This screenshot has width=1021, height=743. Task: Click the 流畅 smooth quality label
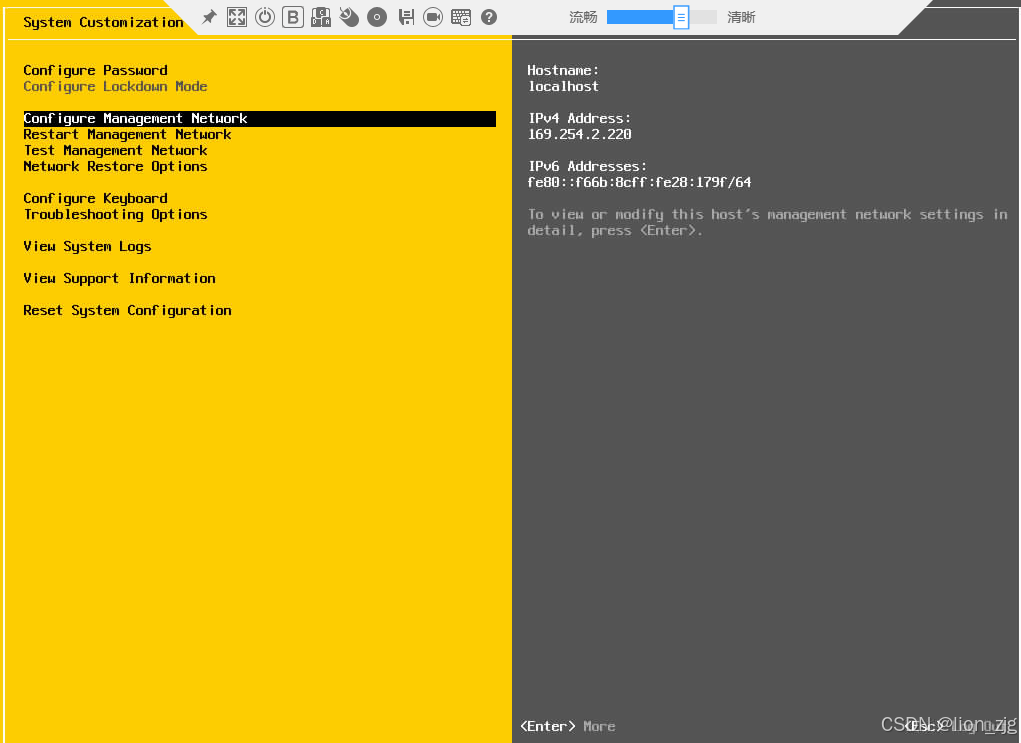point(583,18)
